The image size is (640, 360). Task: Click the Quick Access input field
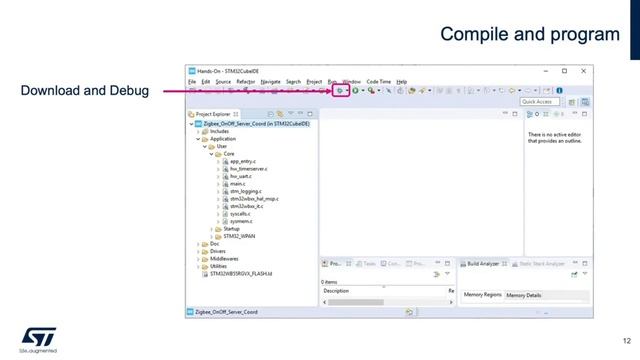[540, 102]
